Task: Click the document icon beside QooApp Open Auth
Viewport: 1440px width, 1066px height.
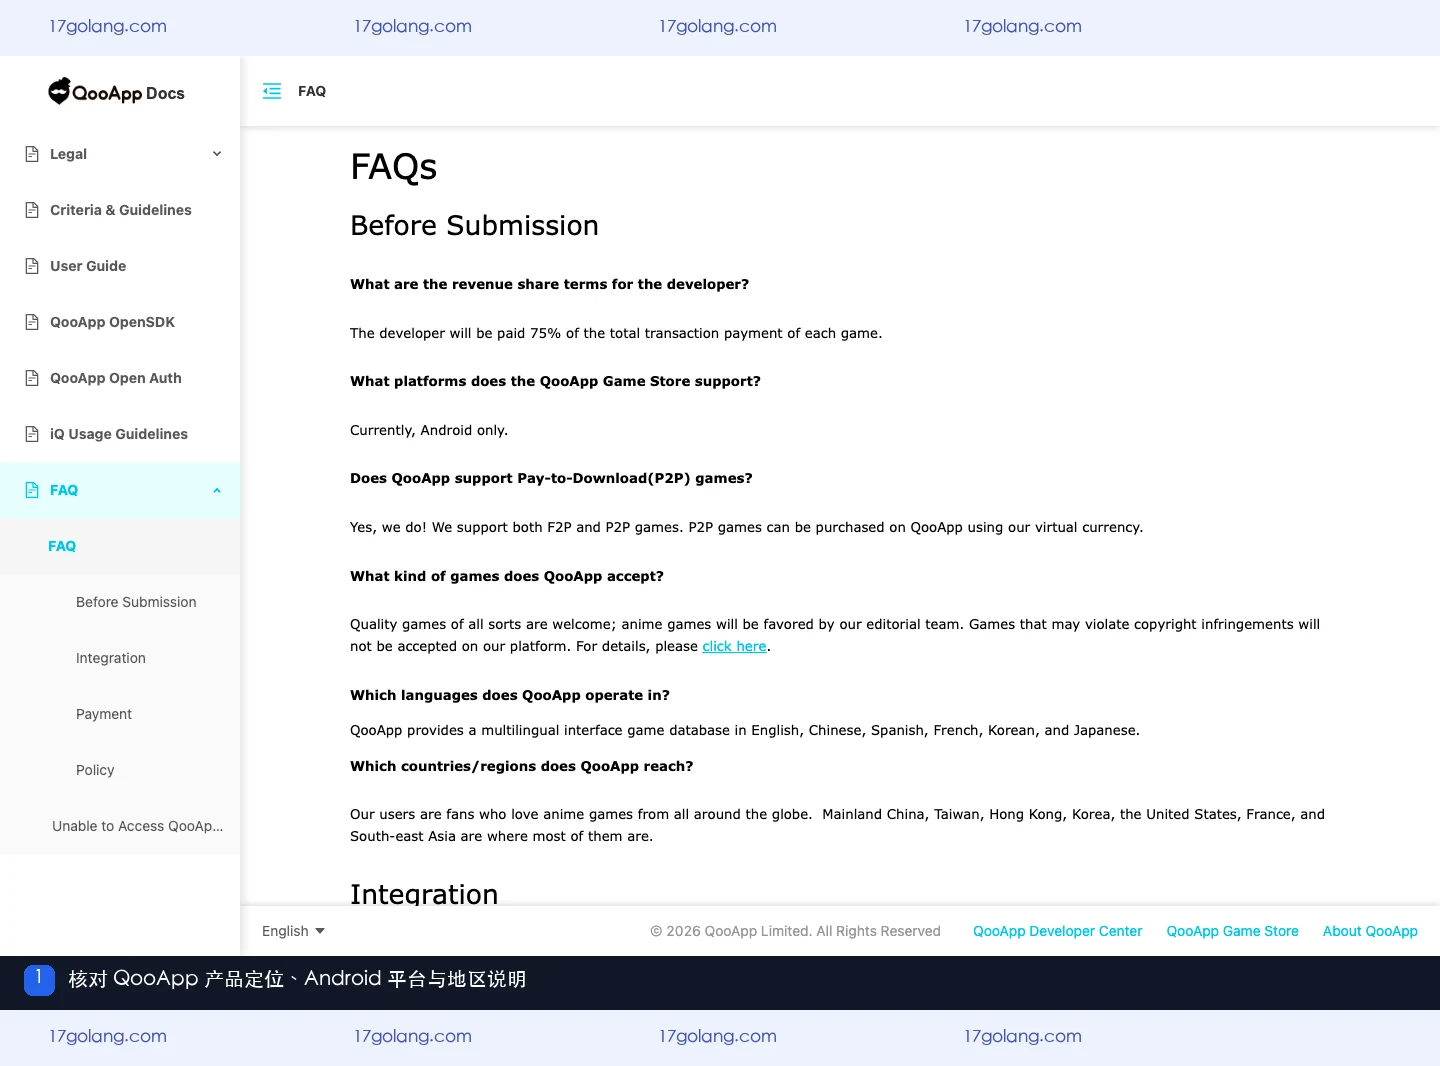Action: pos(32,378)
